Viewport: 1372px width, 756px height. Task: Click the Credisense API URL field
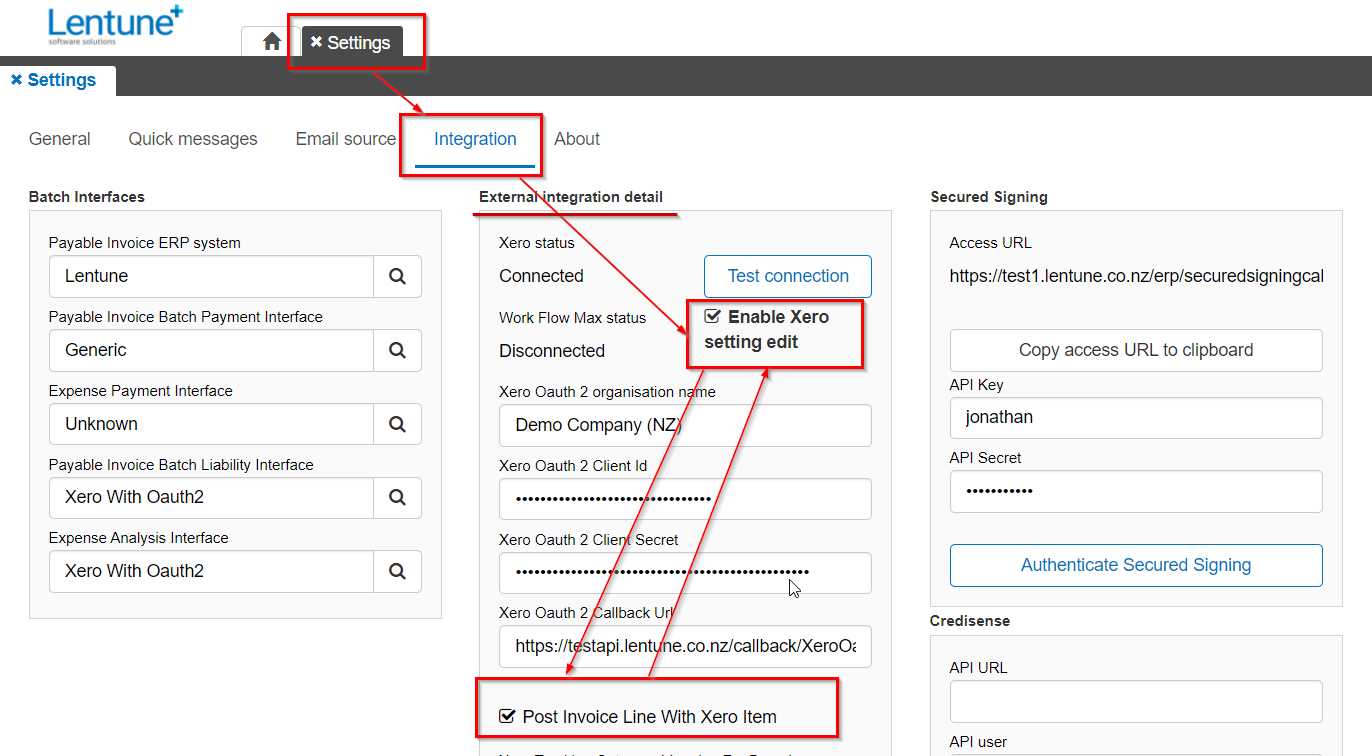(1136, 701)
